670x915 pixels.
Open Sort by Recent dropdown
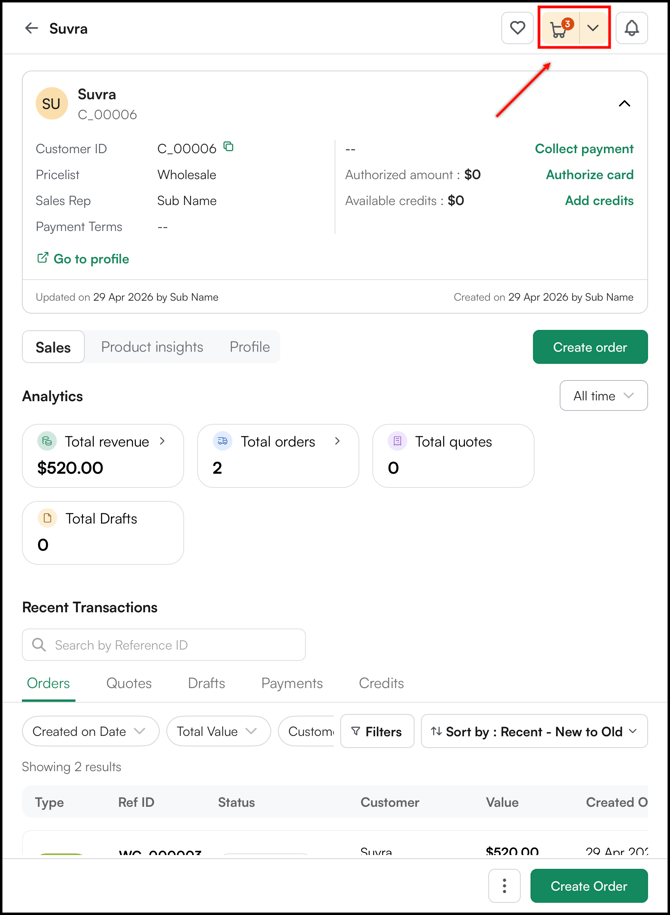point(535,731)
